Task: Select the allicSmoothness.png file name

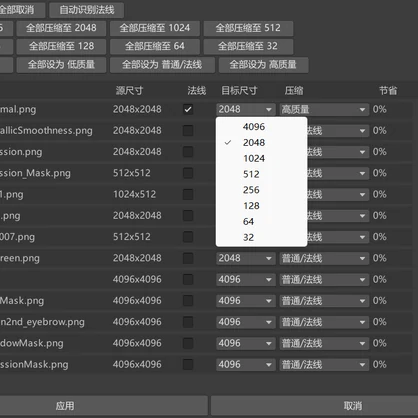Action: click(46, 131)
